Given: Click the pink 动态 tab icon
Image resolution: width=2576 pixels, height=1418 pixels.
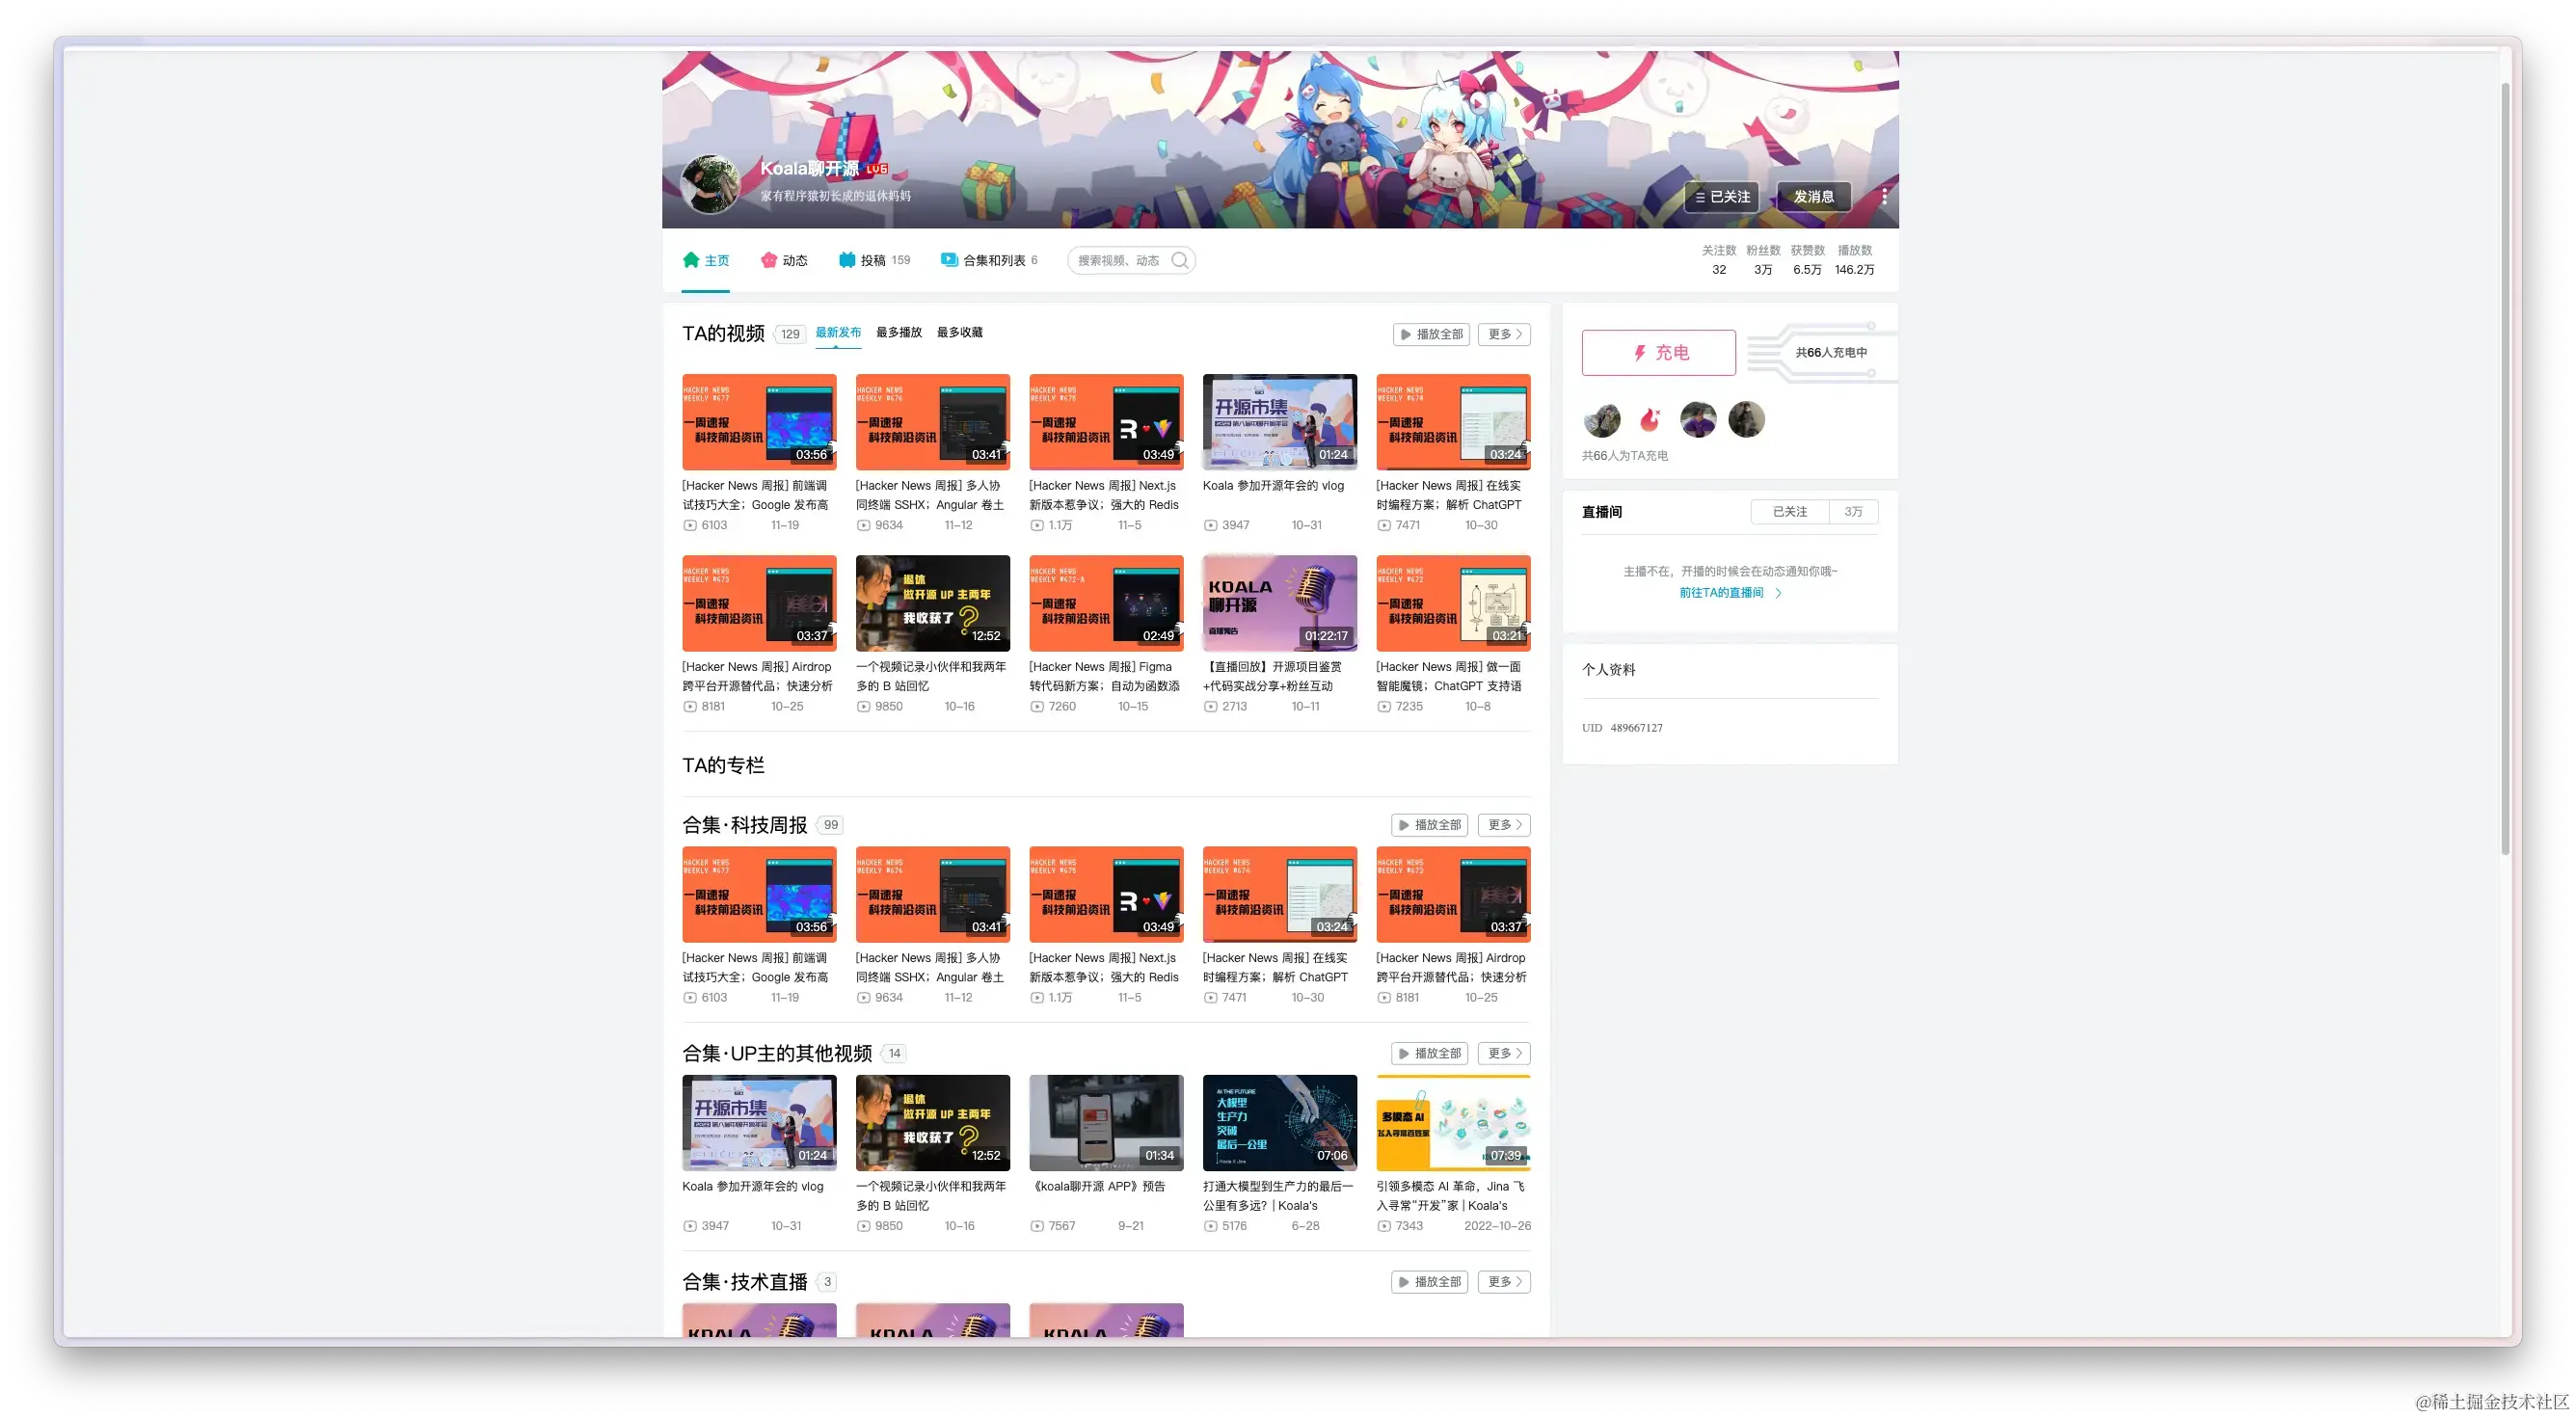Looking at the screenshot, I should 768,260.
